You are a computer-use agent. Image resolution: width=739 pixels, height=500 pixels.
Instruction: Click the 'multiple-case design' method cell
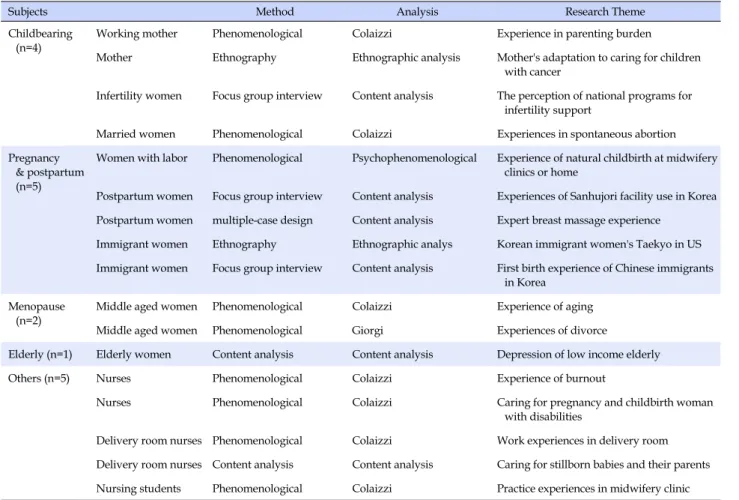pyautogui.click(x=263, y=220)
